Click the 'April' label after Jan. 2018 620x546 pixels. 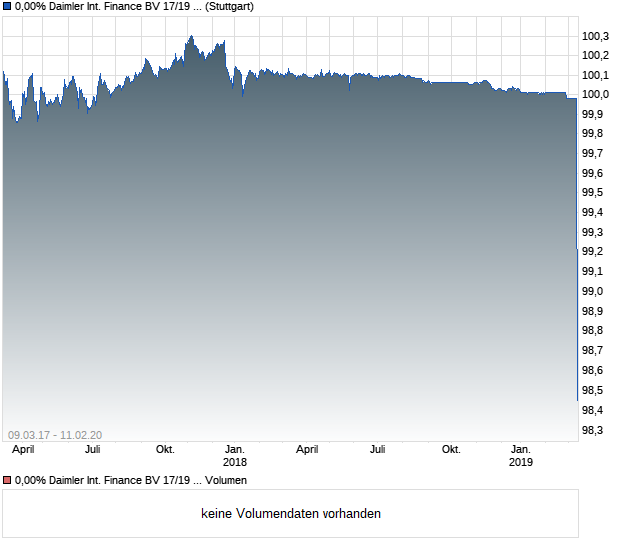(307, 450)
